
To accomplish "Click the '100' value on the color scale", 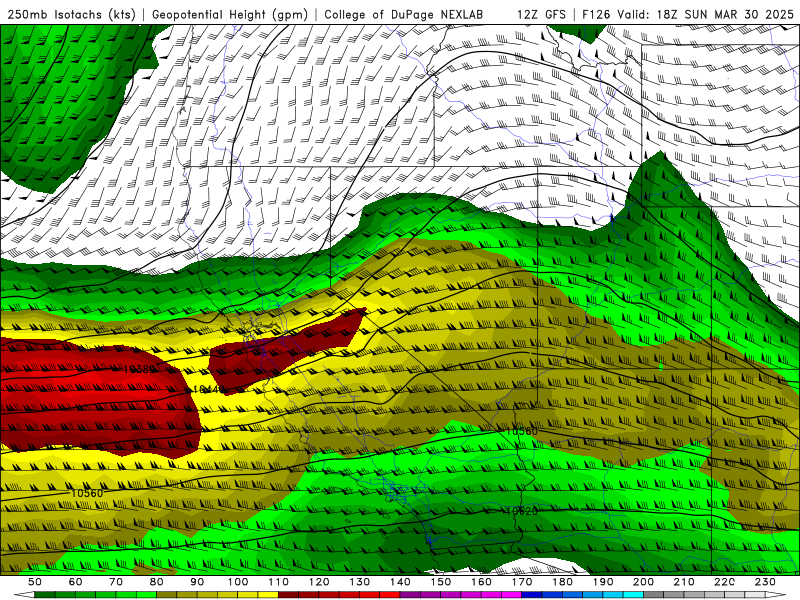I will 238,582.
